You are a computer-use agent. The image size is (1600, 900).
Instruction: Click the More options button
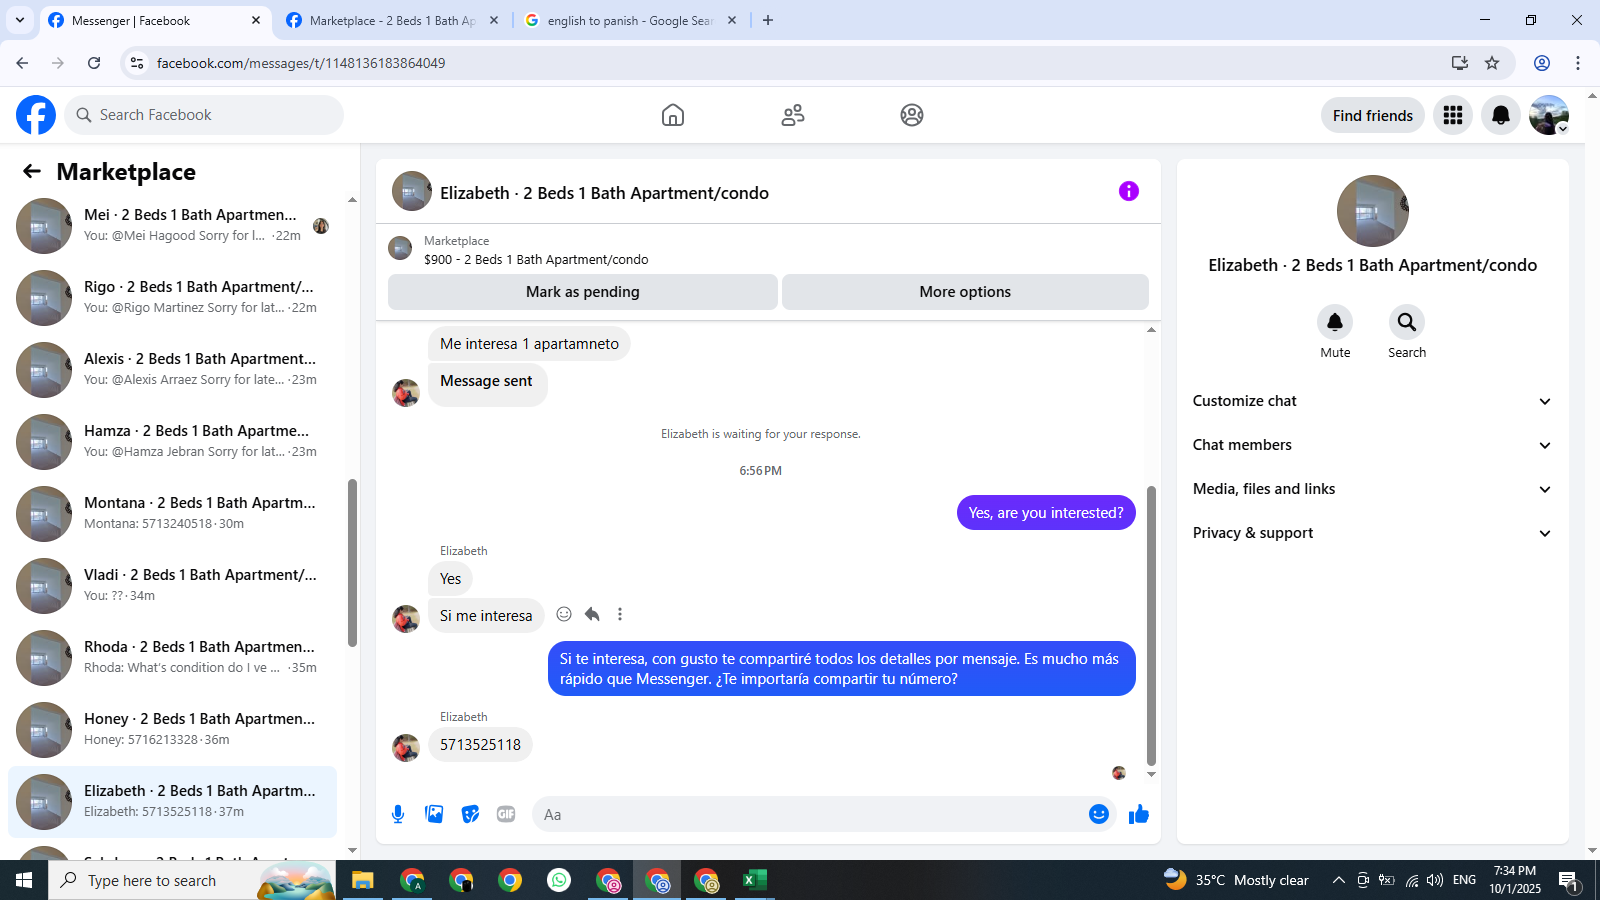965,292
